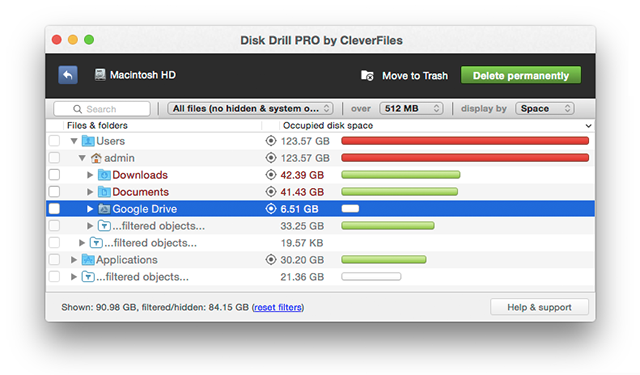
Task: Click the red Users disk usage bar
Action: (x=465, y=141)
